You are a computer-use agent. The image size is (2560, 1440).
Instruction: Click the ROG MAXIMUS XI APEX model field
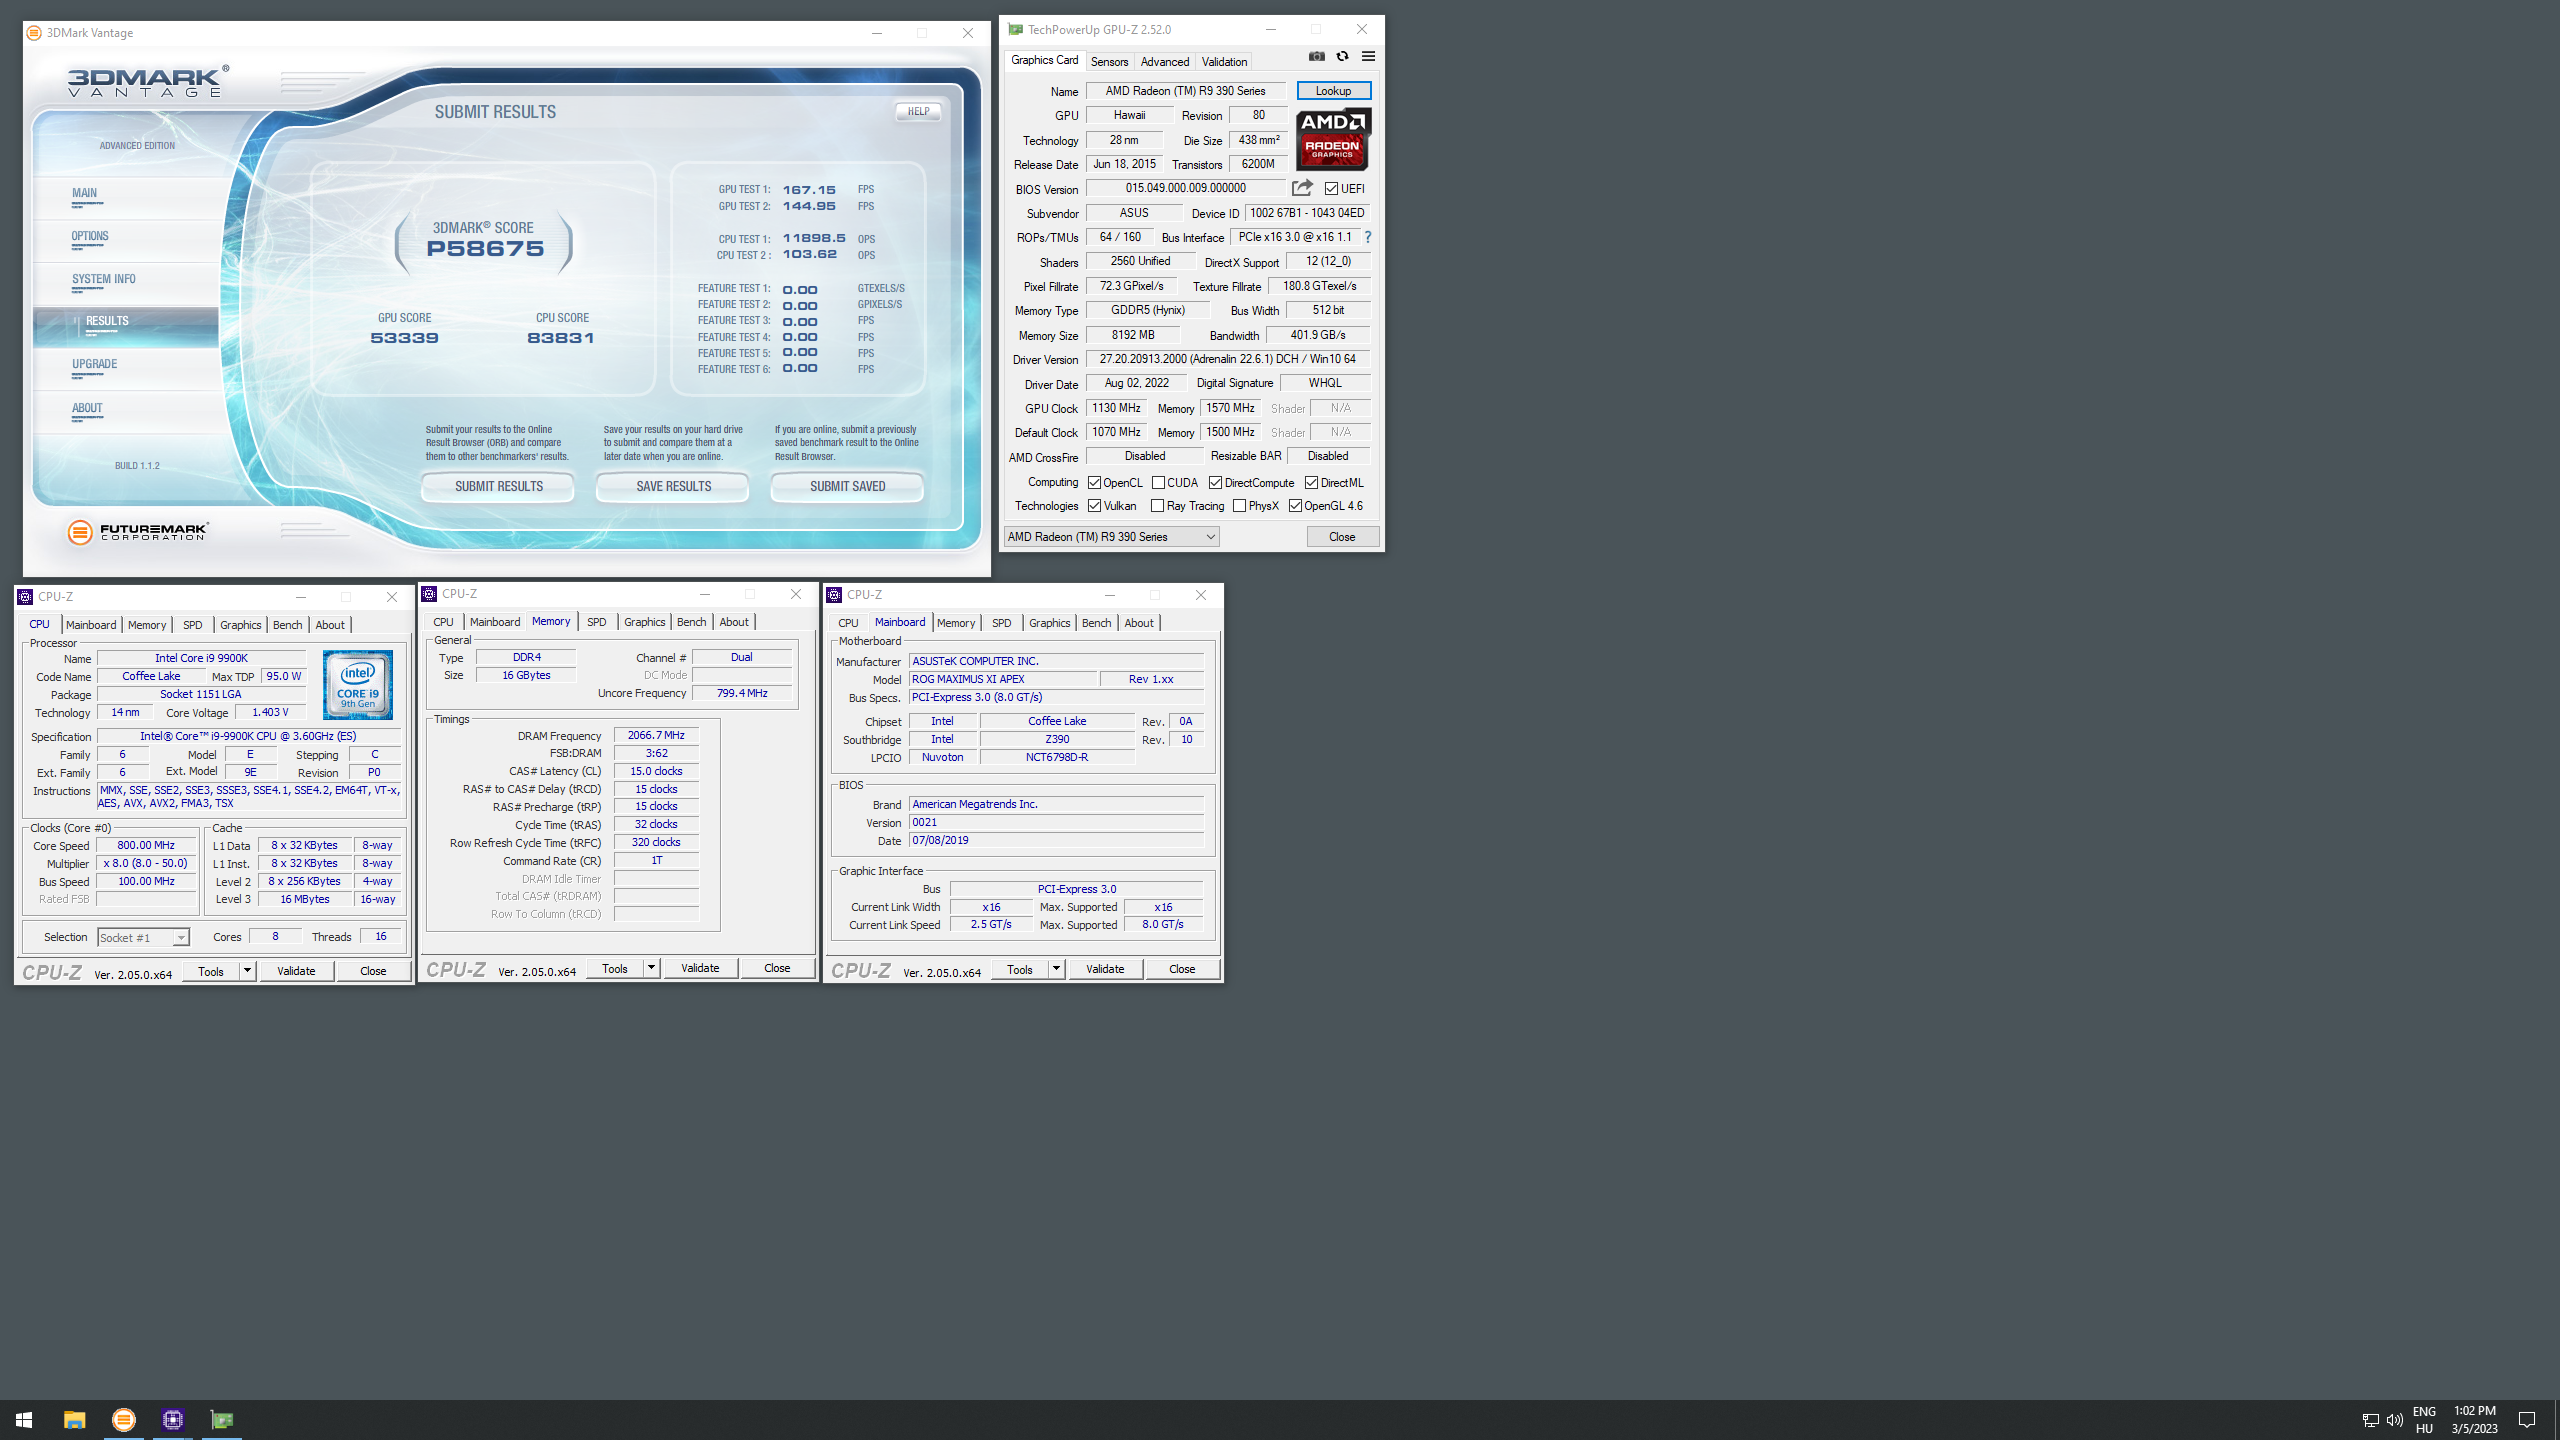[1002, 679]
